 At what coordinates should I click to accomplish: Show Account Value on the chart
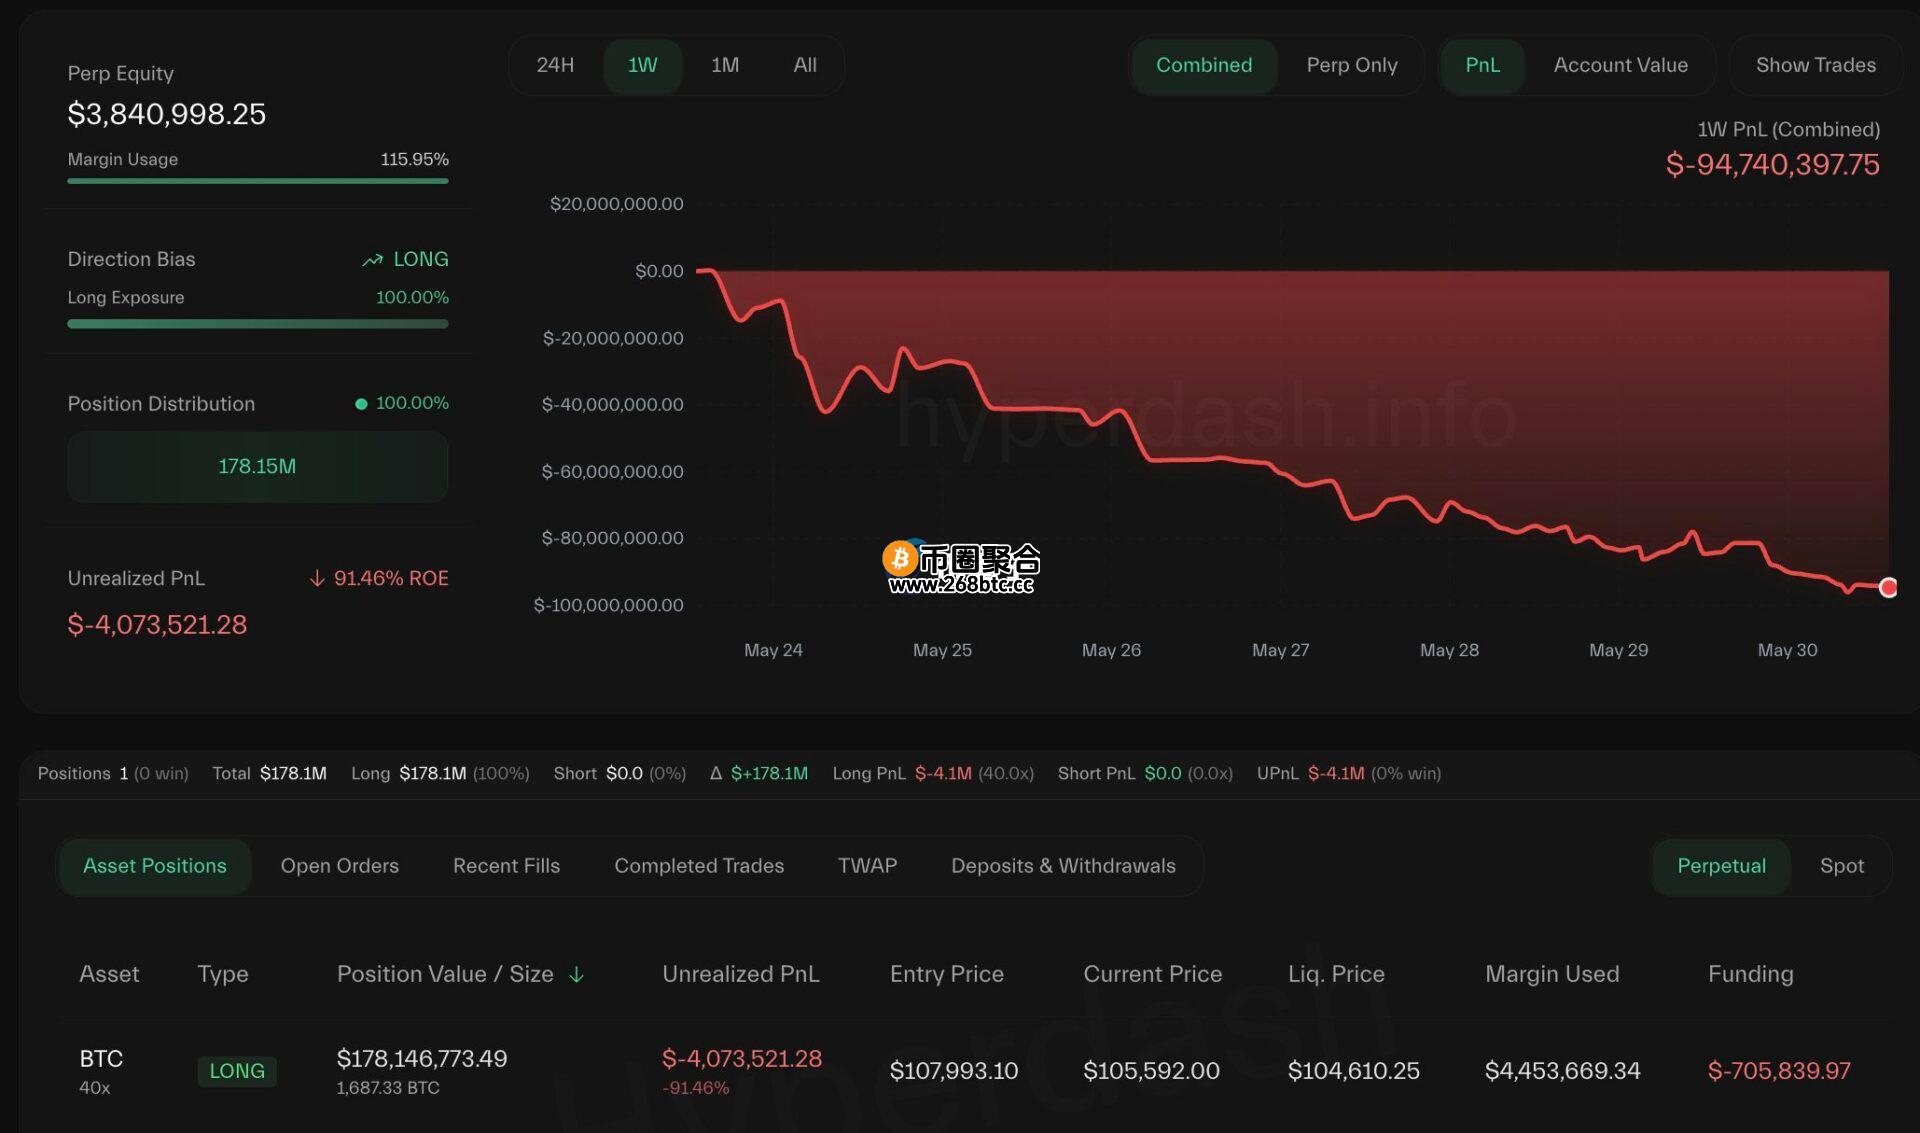1620,65
